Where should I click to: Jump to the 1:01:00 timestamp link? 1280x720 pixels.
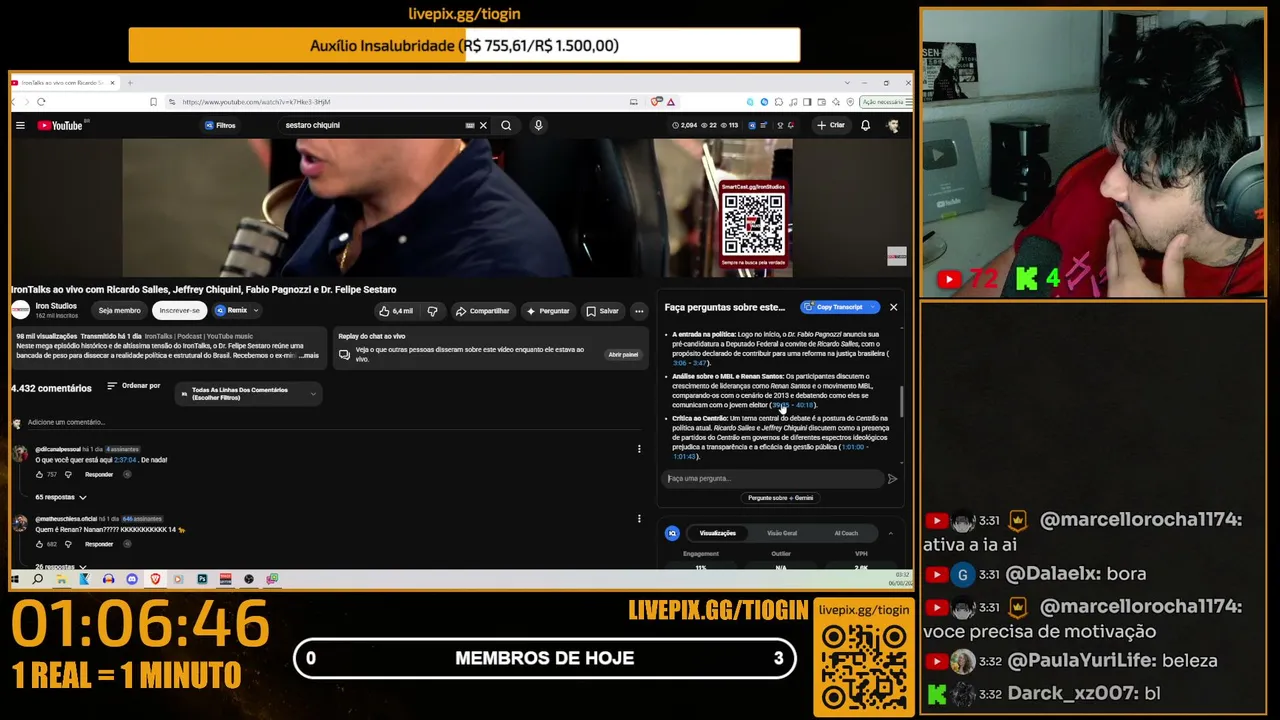point(854,447)
